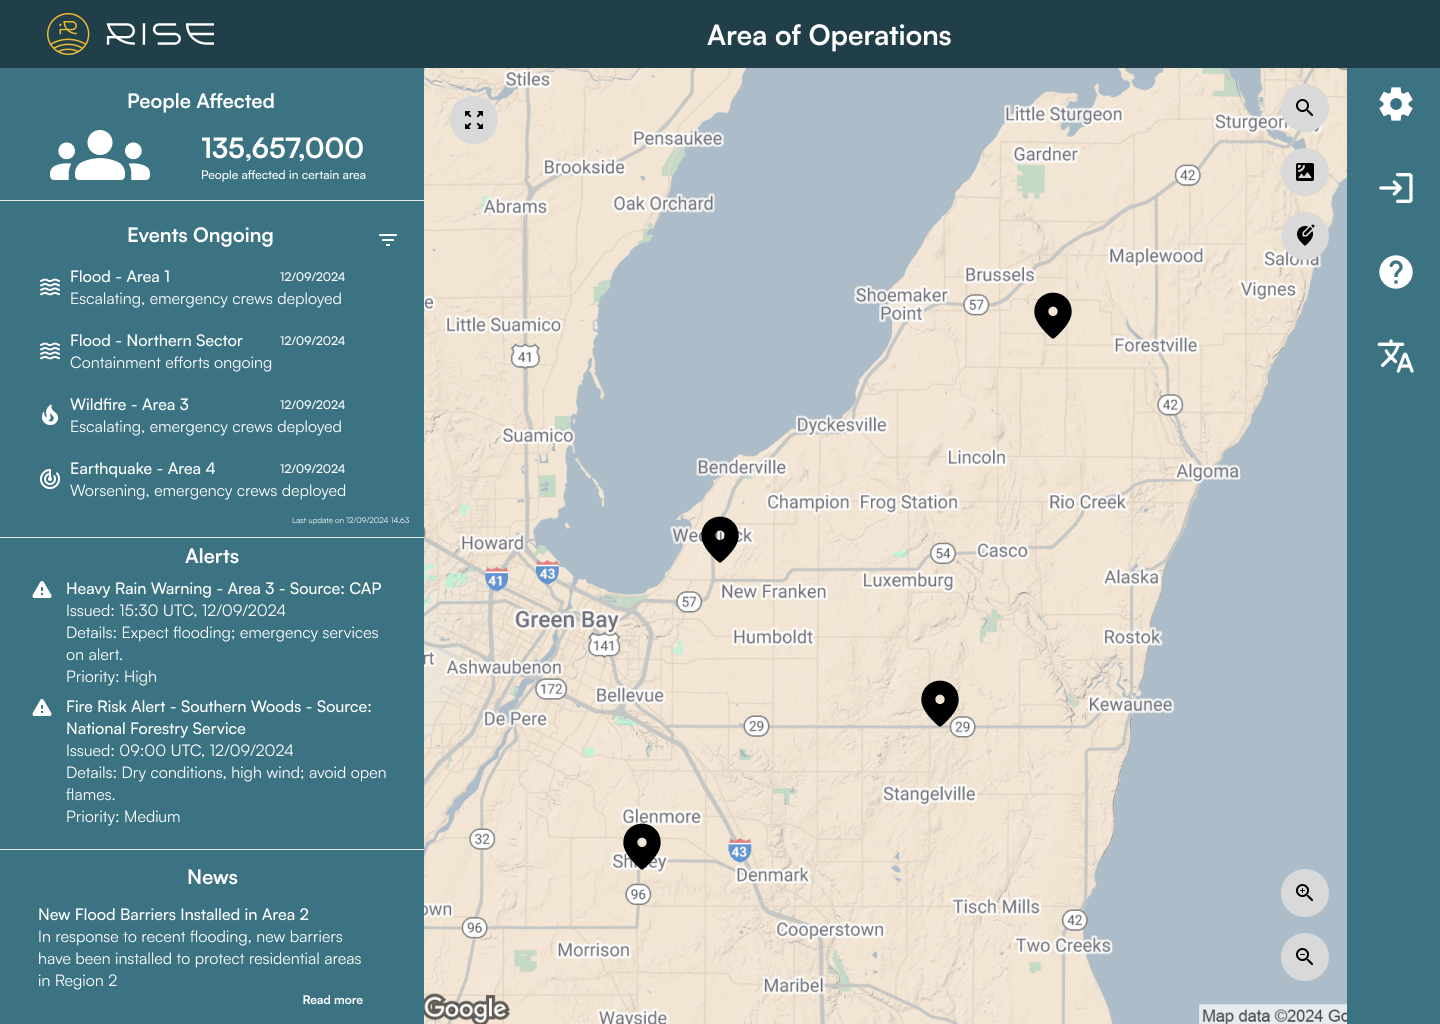The image size is (1440, 1024).
Task: Zoom out on the map
Action: [1305, 956]
